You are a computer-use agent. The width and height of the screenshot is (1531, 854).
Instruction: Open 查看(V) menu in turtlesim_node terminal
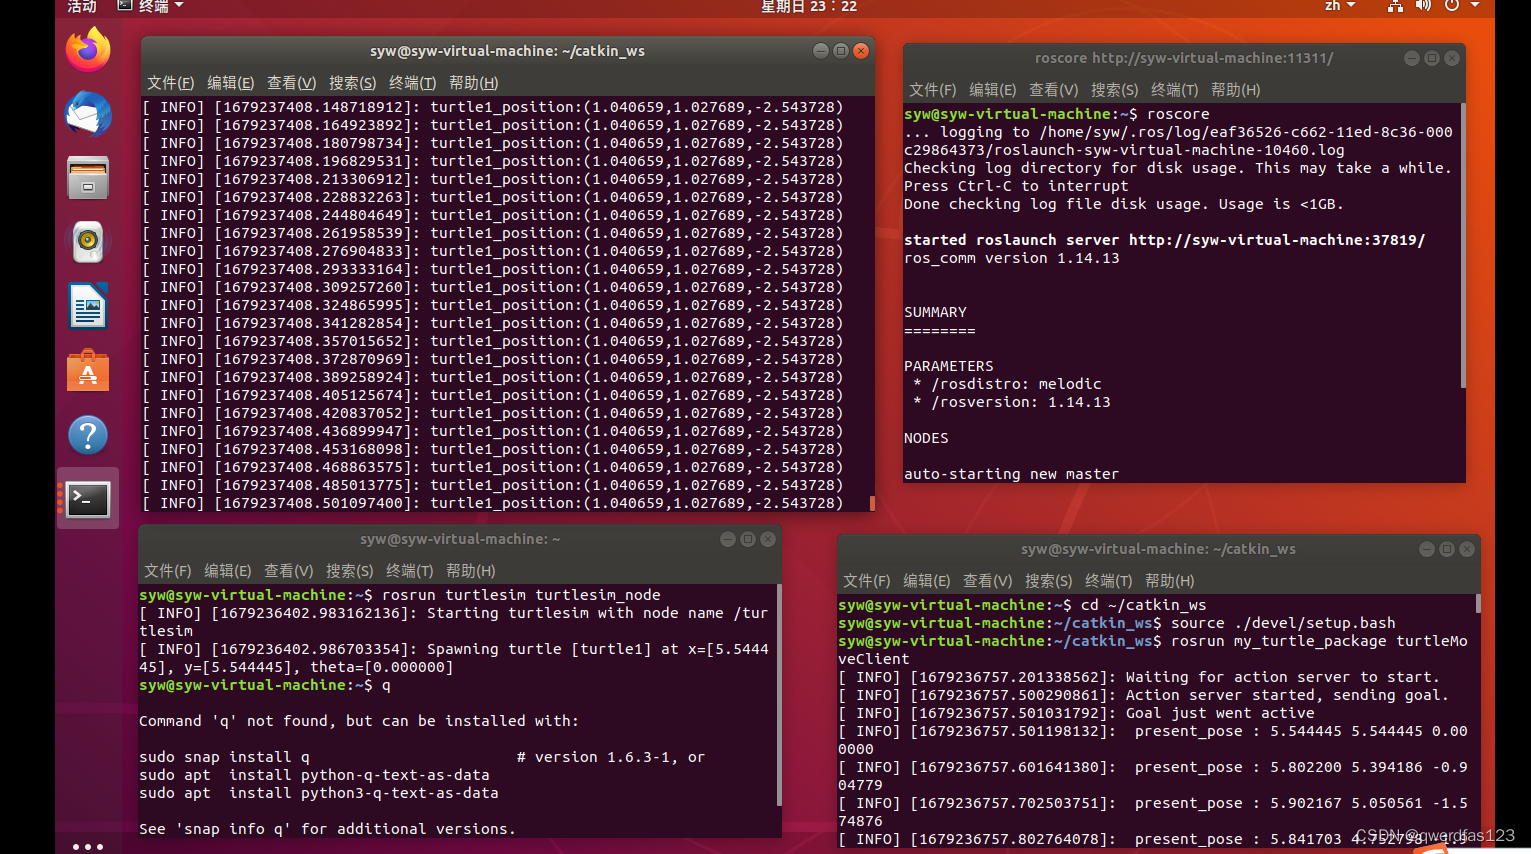pyautogui.click(x=288, y=571)
